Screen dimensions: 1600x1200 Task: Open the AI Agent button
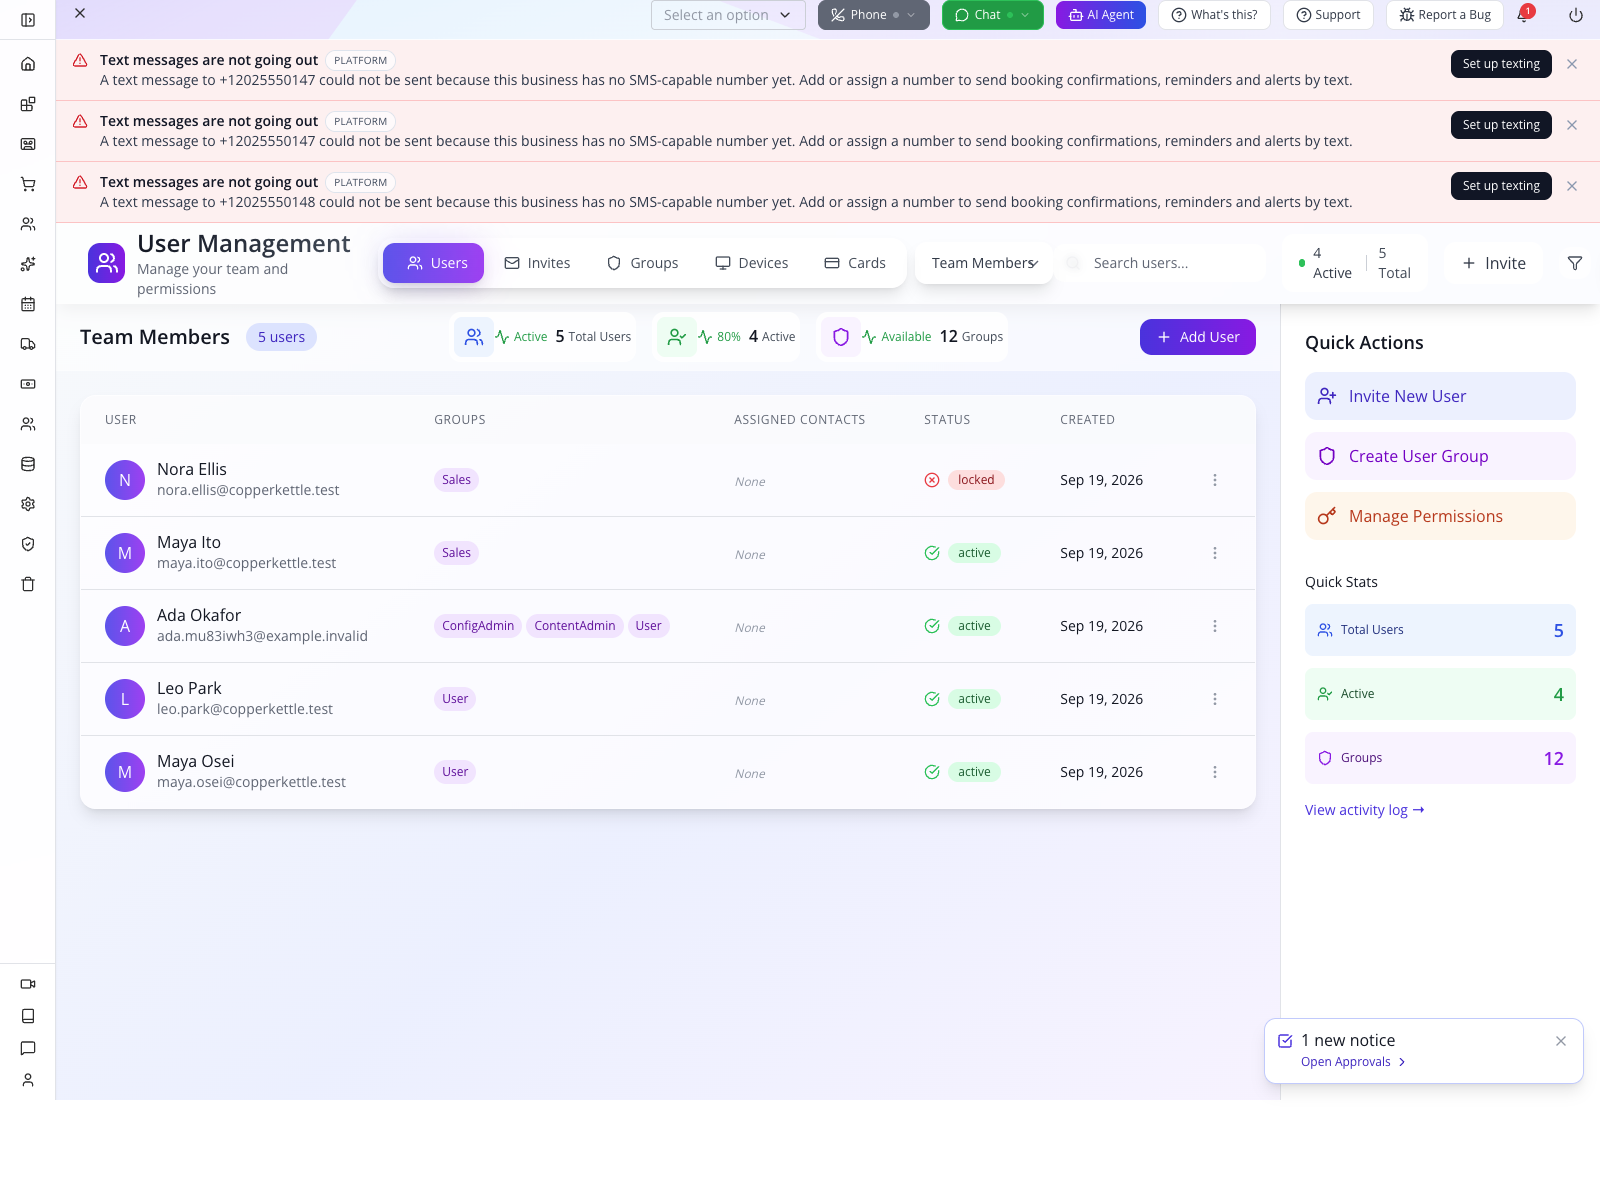[1101, 15]
